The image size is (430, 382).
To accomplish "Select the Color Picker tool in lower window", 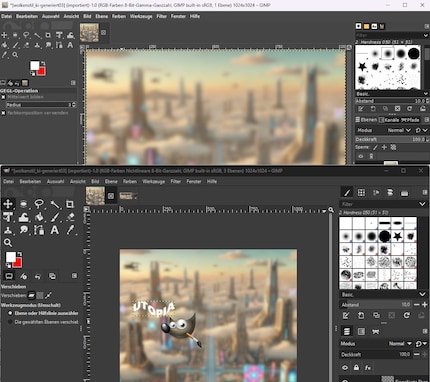I will click(x=70, y=230).
